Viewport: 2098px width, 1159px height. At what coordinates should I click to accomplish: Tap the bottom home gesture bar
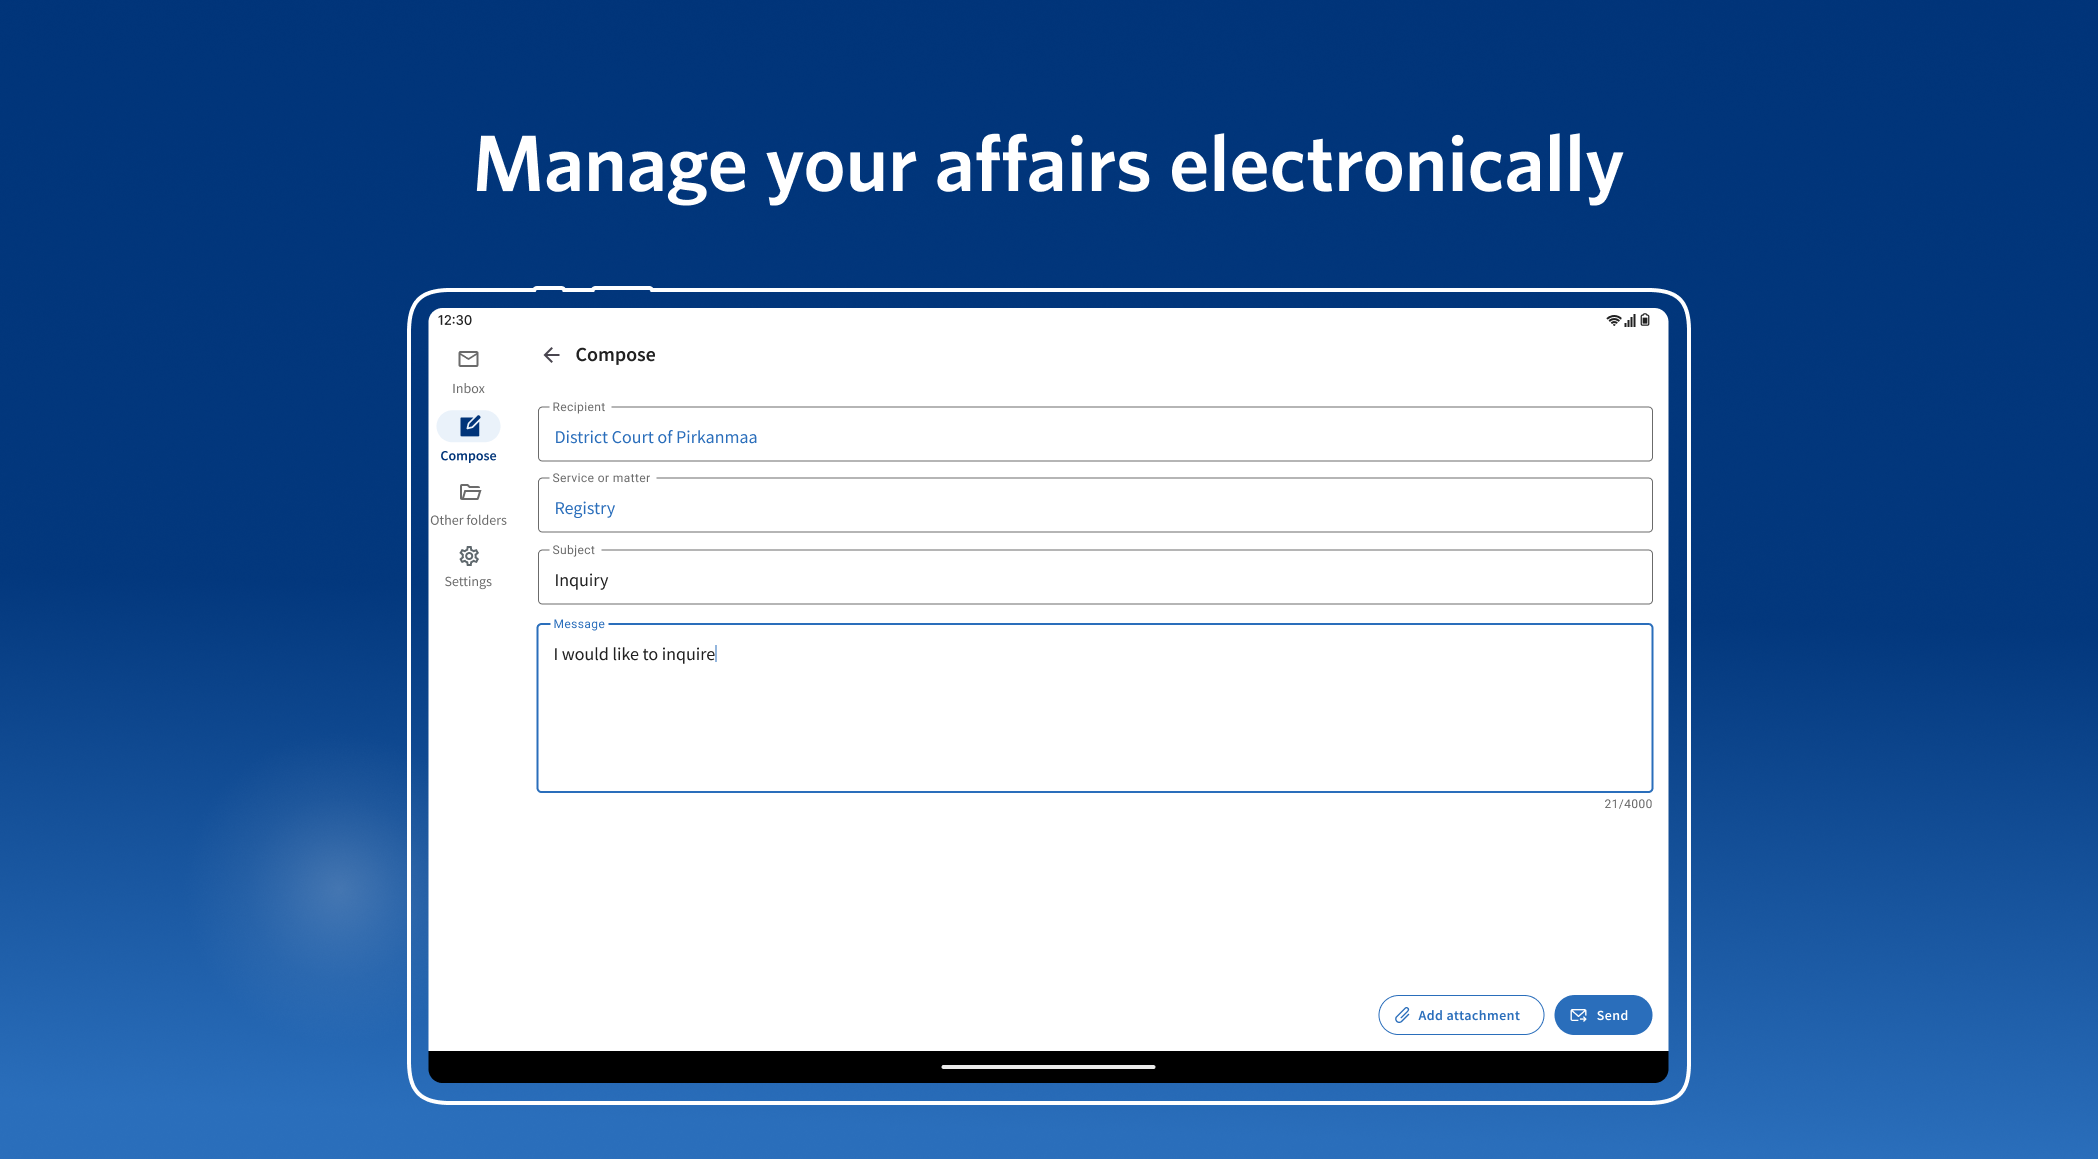pos(1048,1067)
